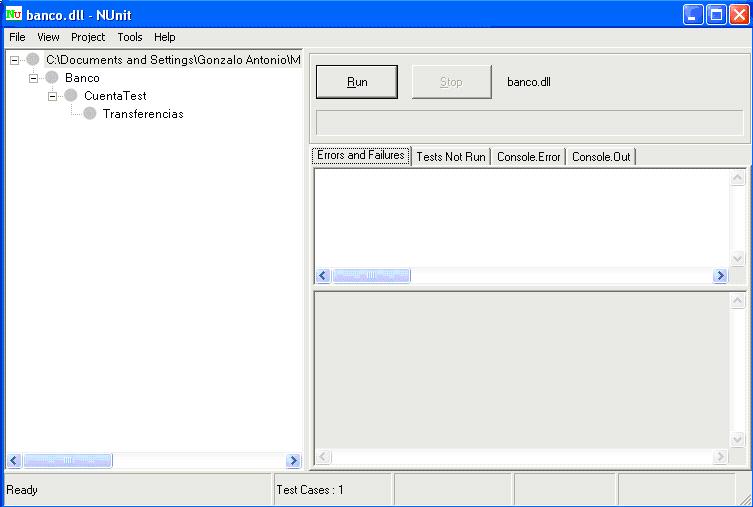The image size is (753, 507).
Task: Select the C:\Documents and Settings root path
Action: click(173, 60)
